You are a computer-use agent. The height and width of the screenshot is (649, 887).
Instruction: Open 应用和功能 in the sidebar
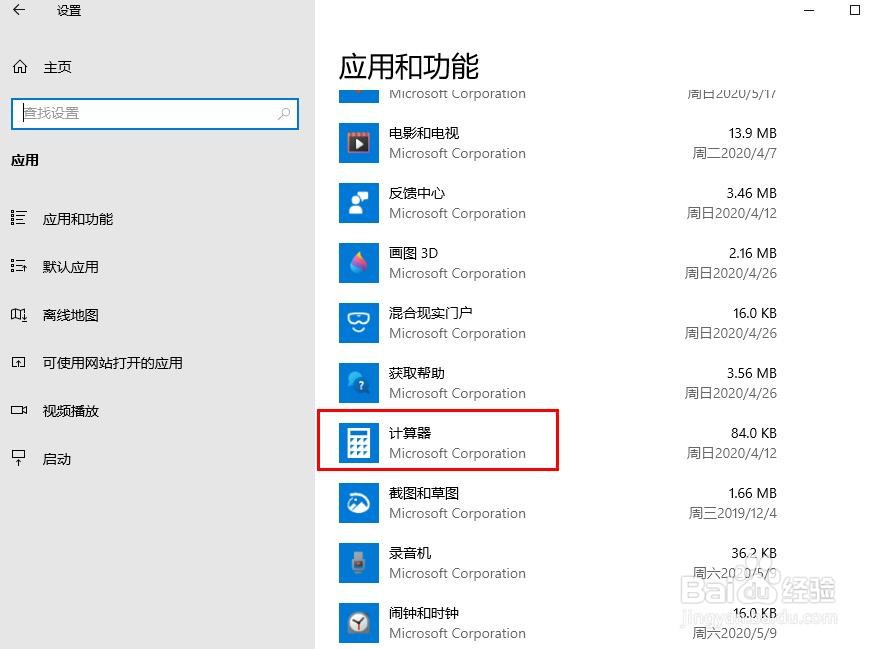78,219
